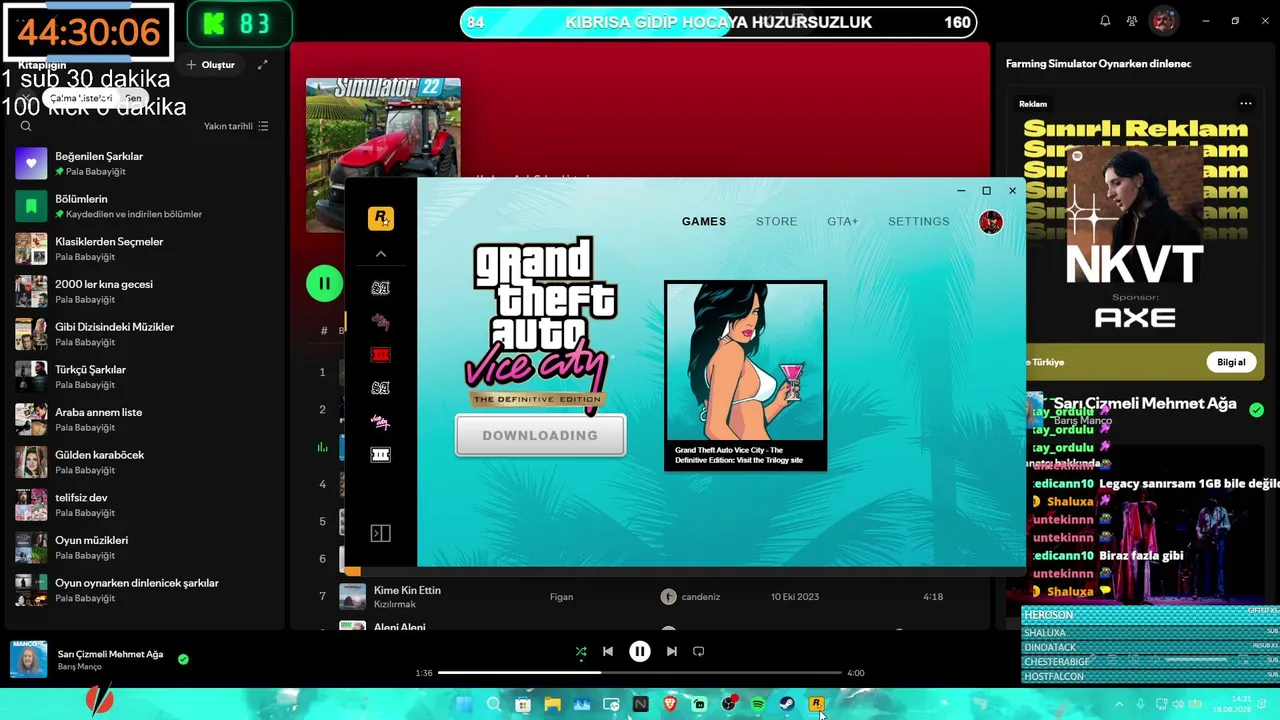Select the pink Vice City icon in launcher sidebar
Viewport: 1280px width, 720px height.
tap(380, 321)
